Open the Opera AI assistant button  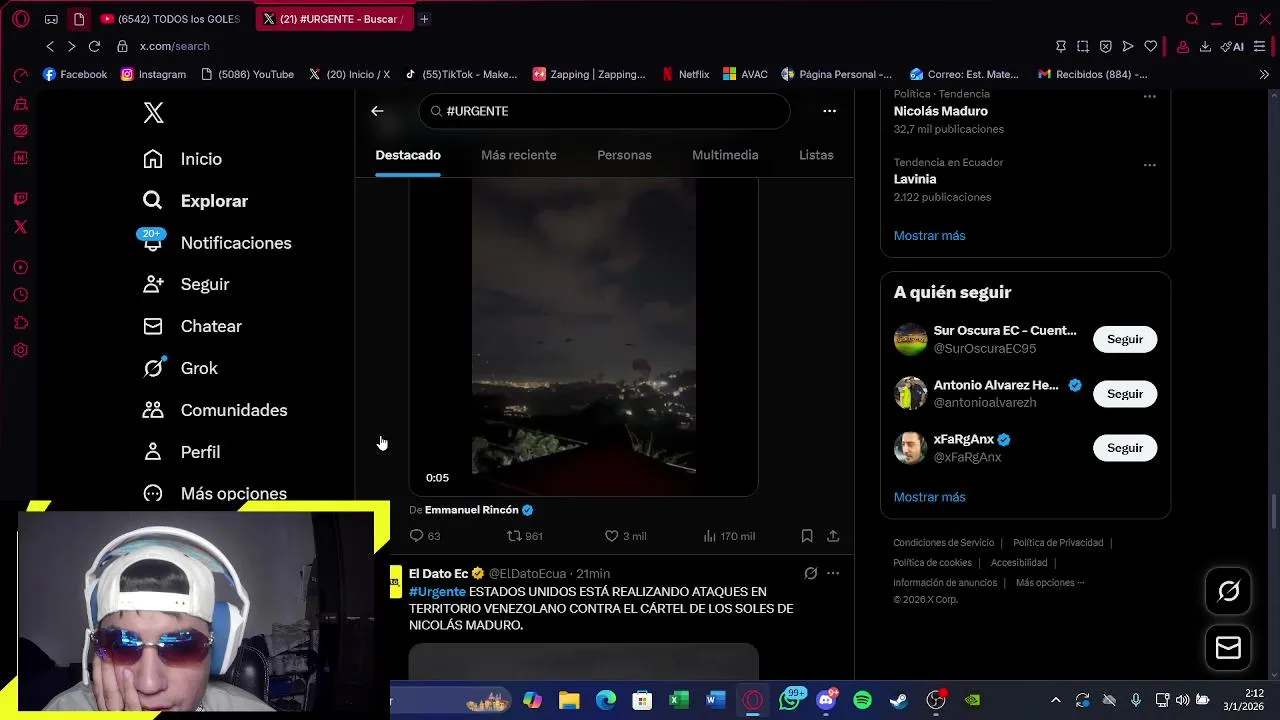(1232, 46)
